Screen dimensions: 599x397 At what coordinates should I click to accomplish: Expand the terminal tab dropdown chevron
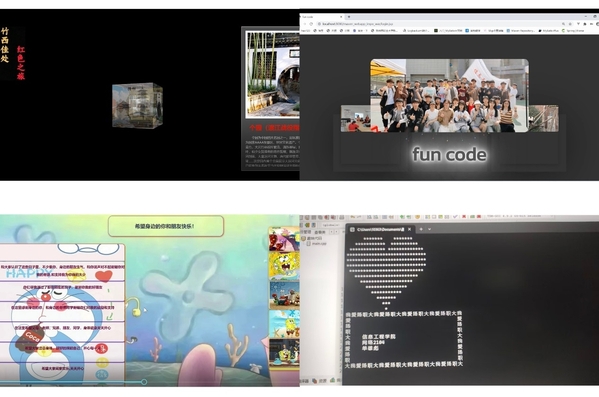coord(429,229)
